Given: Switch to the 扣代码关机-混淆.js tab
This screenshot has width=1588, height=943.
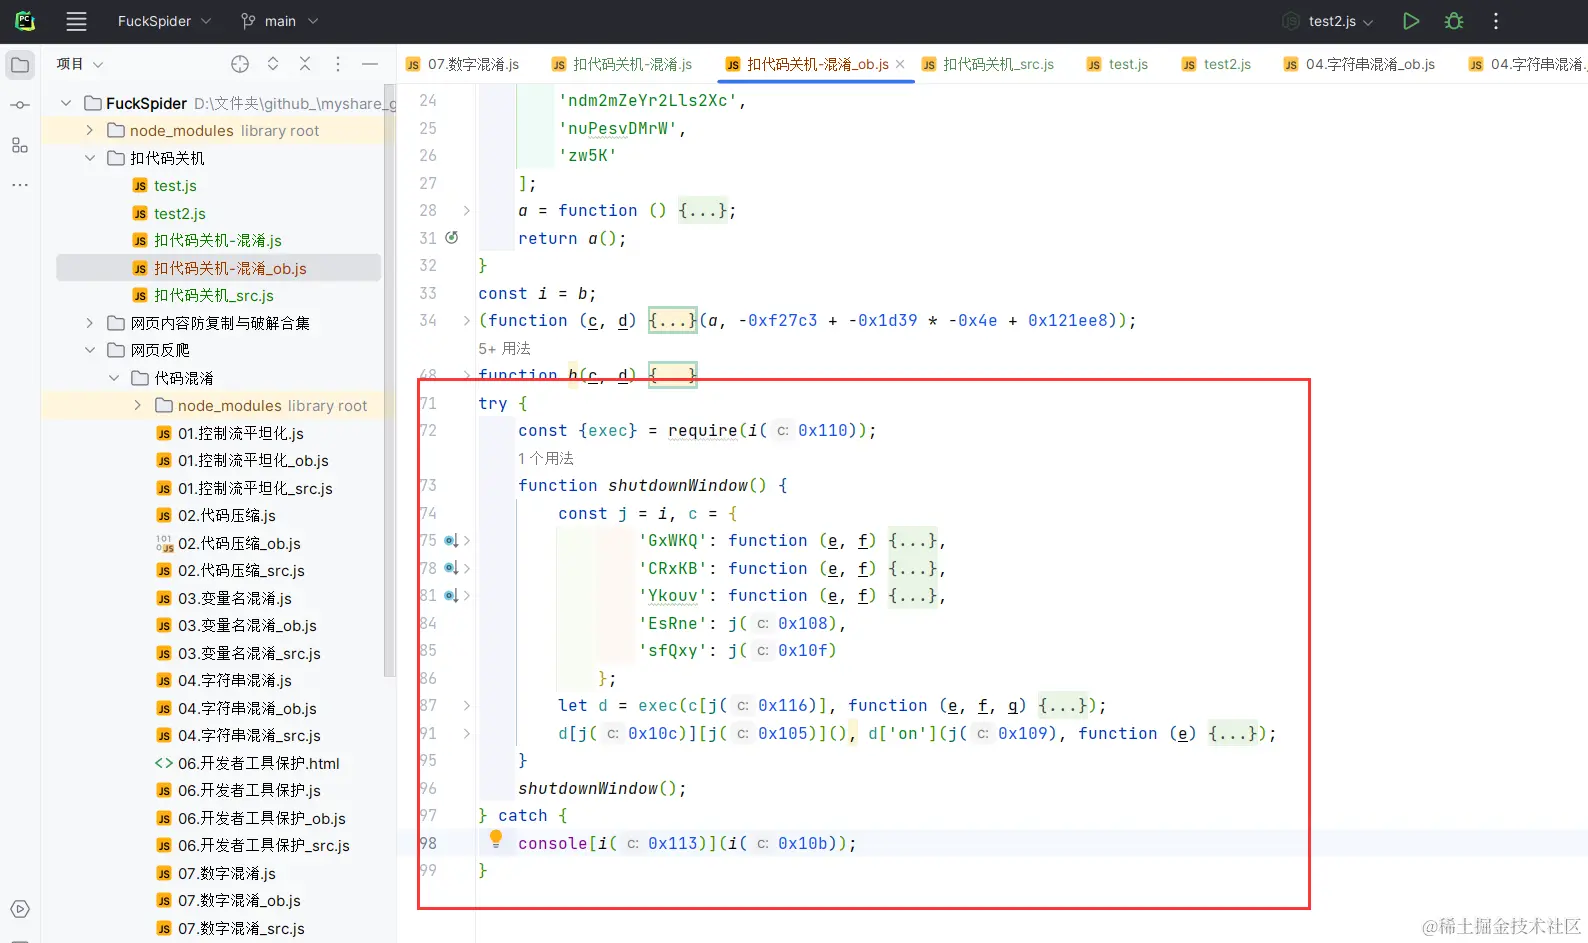Looking at the screenshot, I should [622, 64].
